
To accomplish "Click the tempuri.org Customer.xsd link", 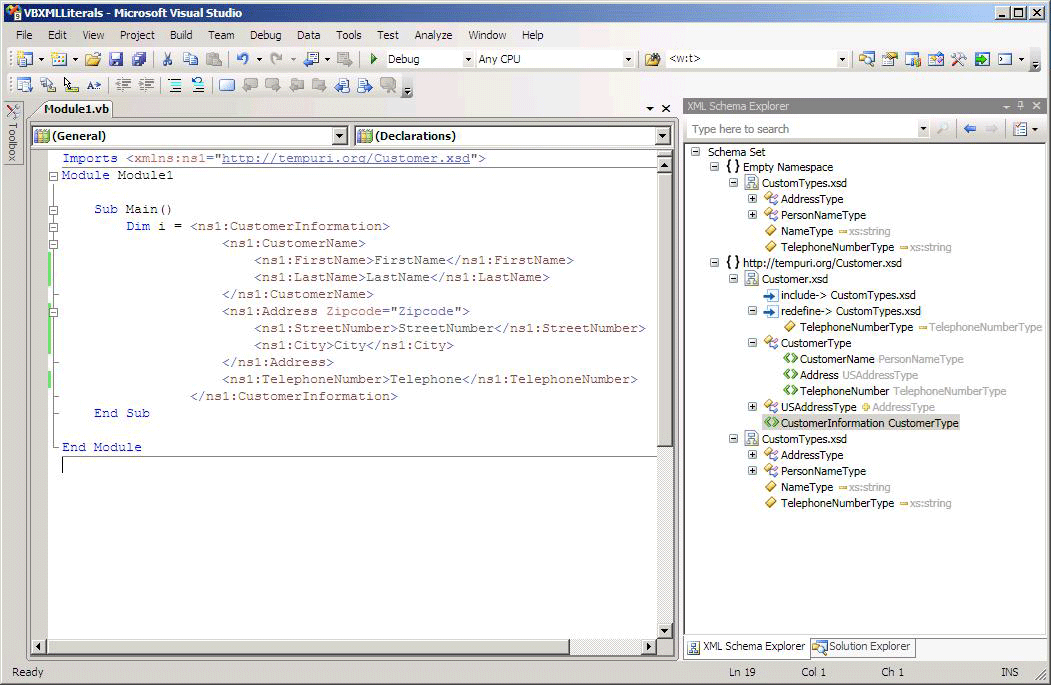I will 347,158.
